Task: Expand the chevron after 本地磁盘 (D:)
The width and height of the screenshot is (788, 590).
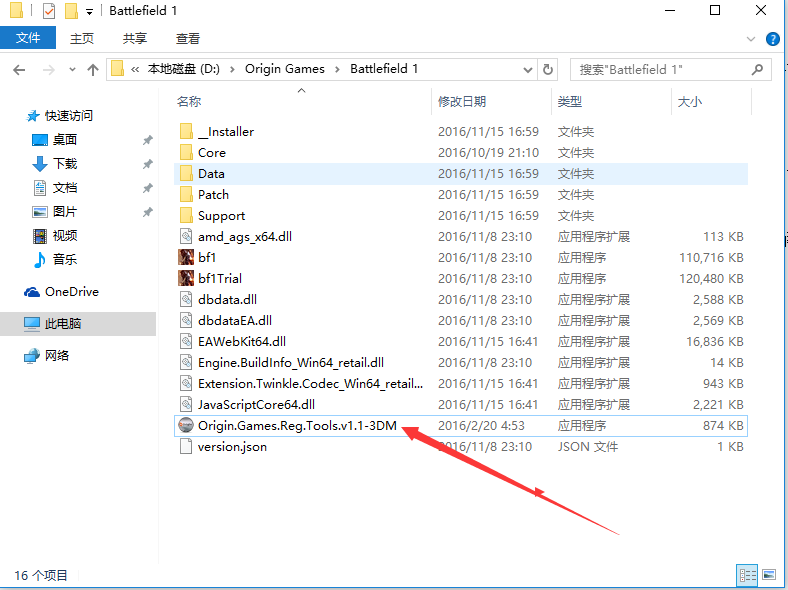Action: click(232, 70)
